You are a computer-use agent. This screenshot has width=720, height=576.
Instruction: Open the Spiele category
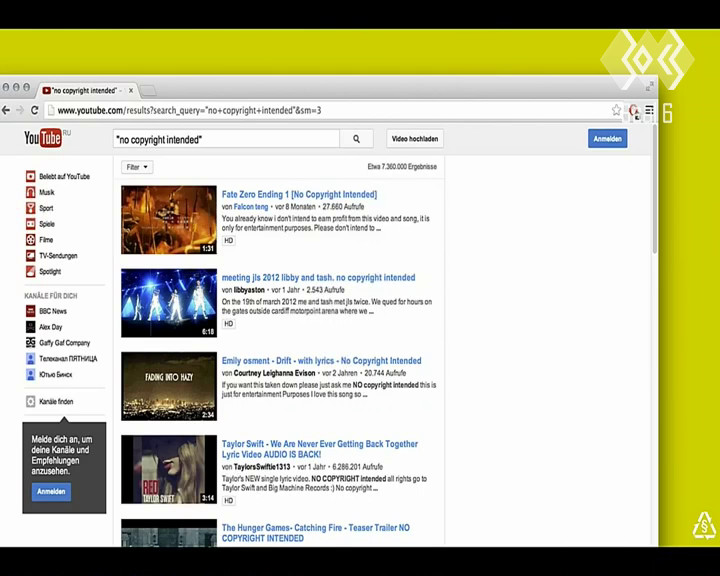pos(40,224)
